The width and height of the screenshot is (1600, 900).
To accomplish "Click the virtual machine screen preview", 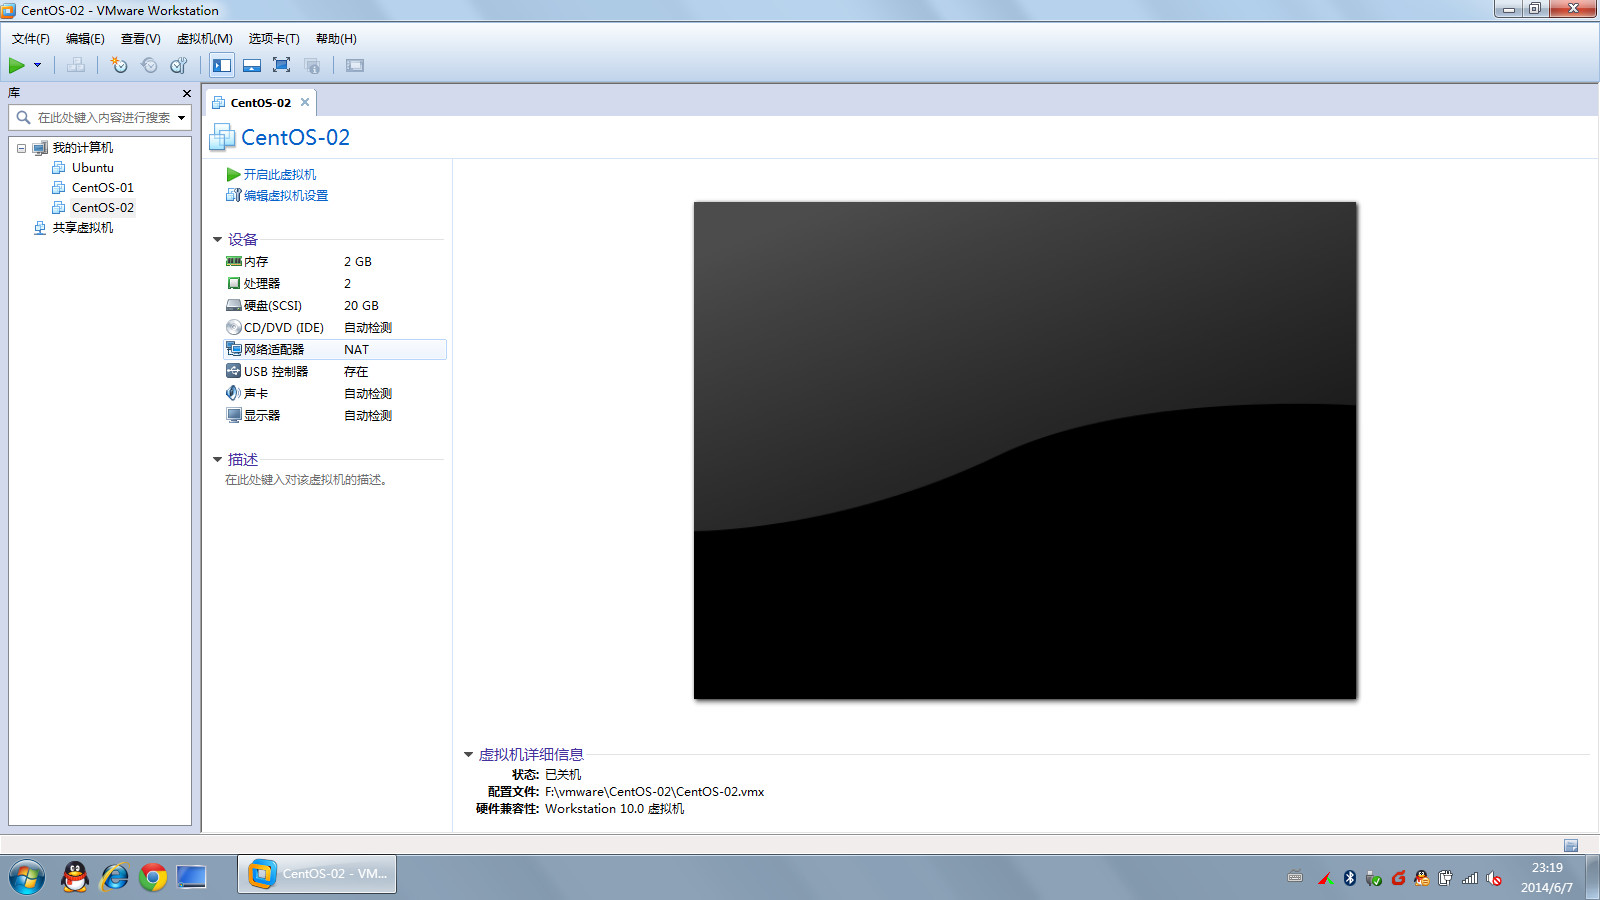I will coord(1025,451).
